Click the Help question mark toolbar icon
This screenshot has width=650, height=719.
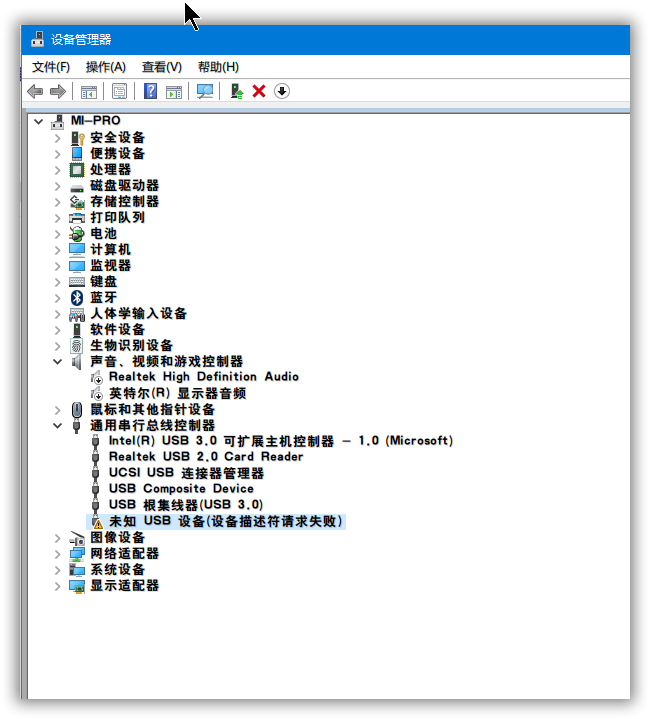pos(150,91)
